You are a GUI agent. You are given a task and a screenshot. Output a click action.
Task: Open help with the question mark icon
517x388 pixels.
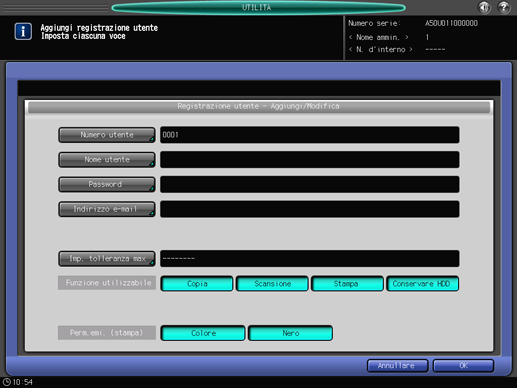pos(504,7)
